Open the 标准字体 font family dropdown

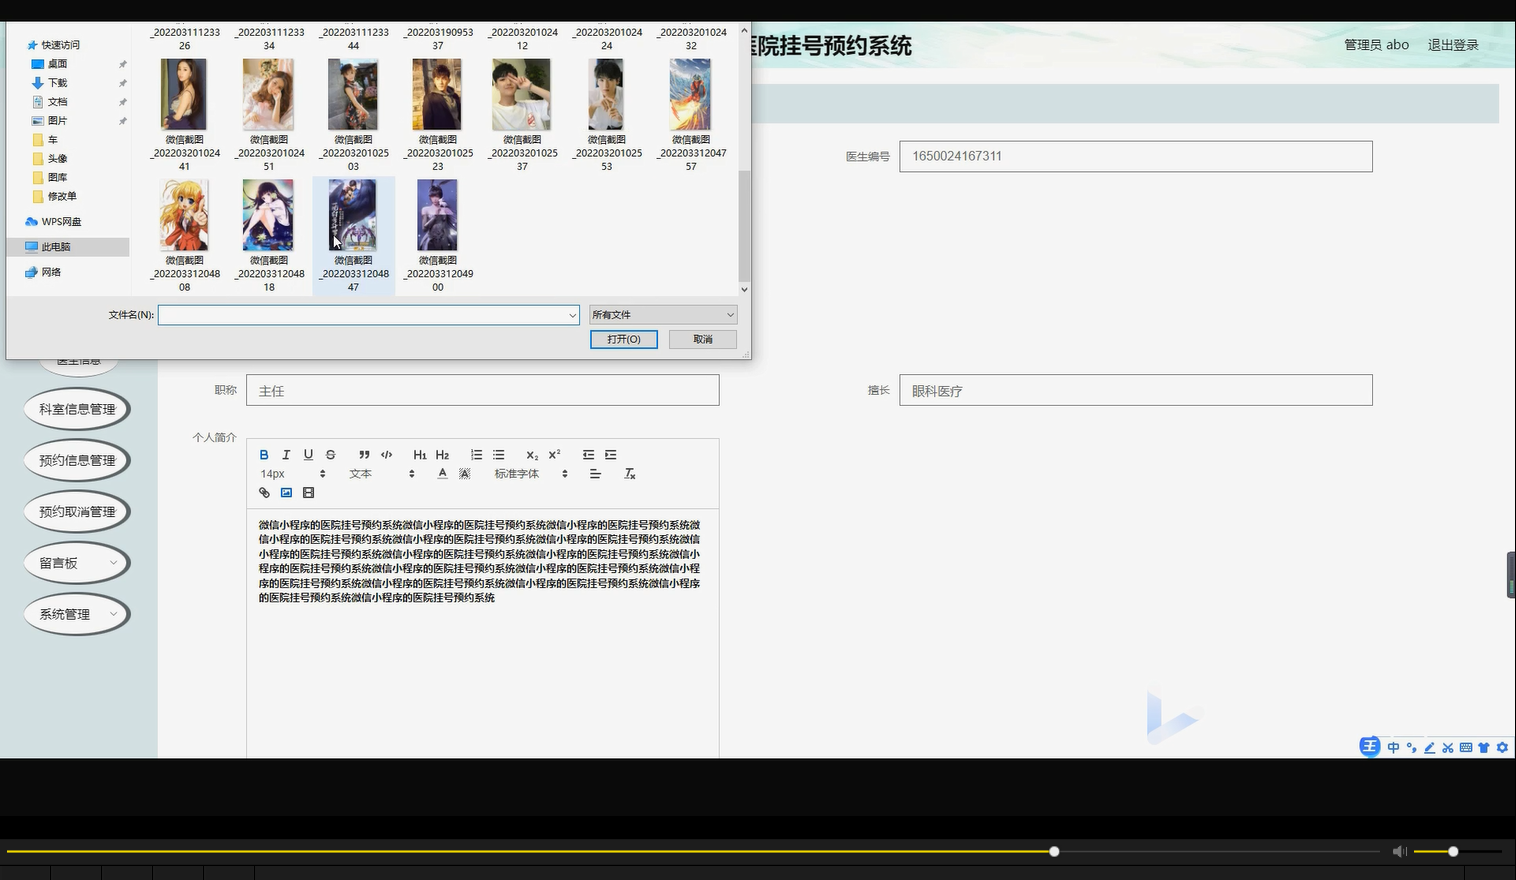(x=531, y=474)
